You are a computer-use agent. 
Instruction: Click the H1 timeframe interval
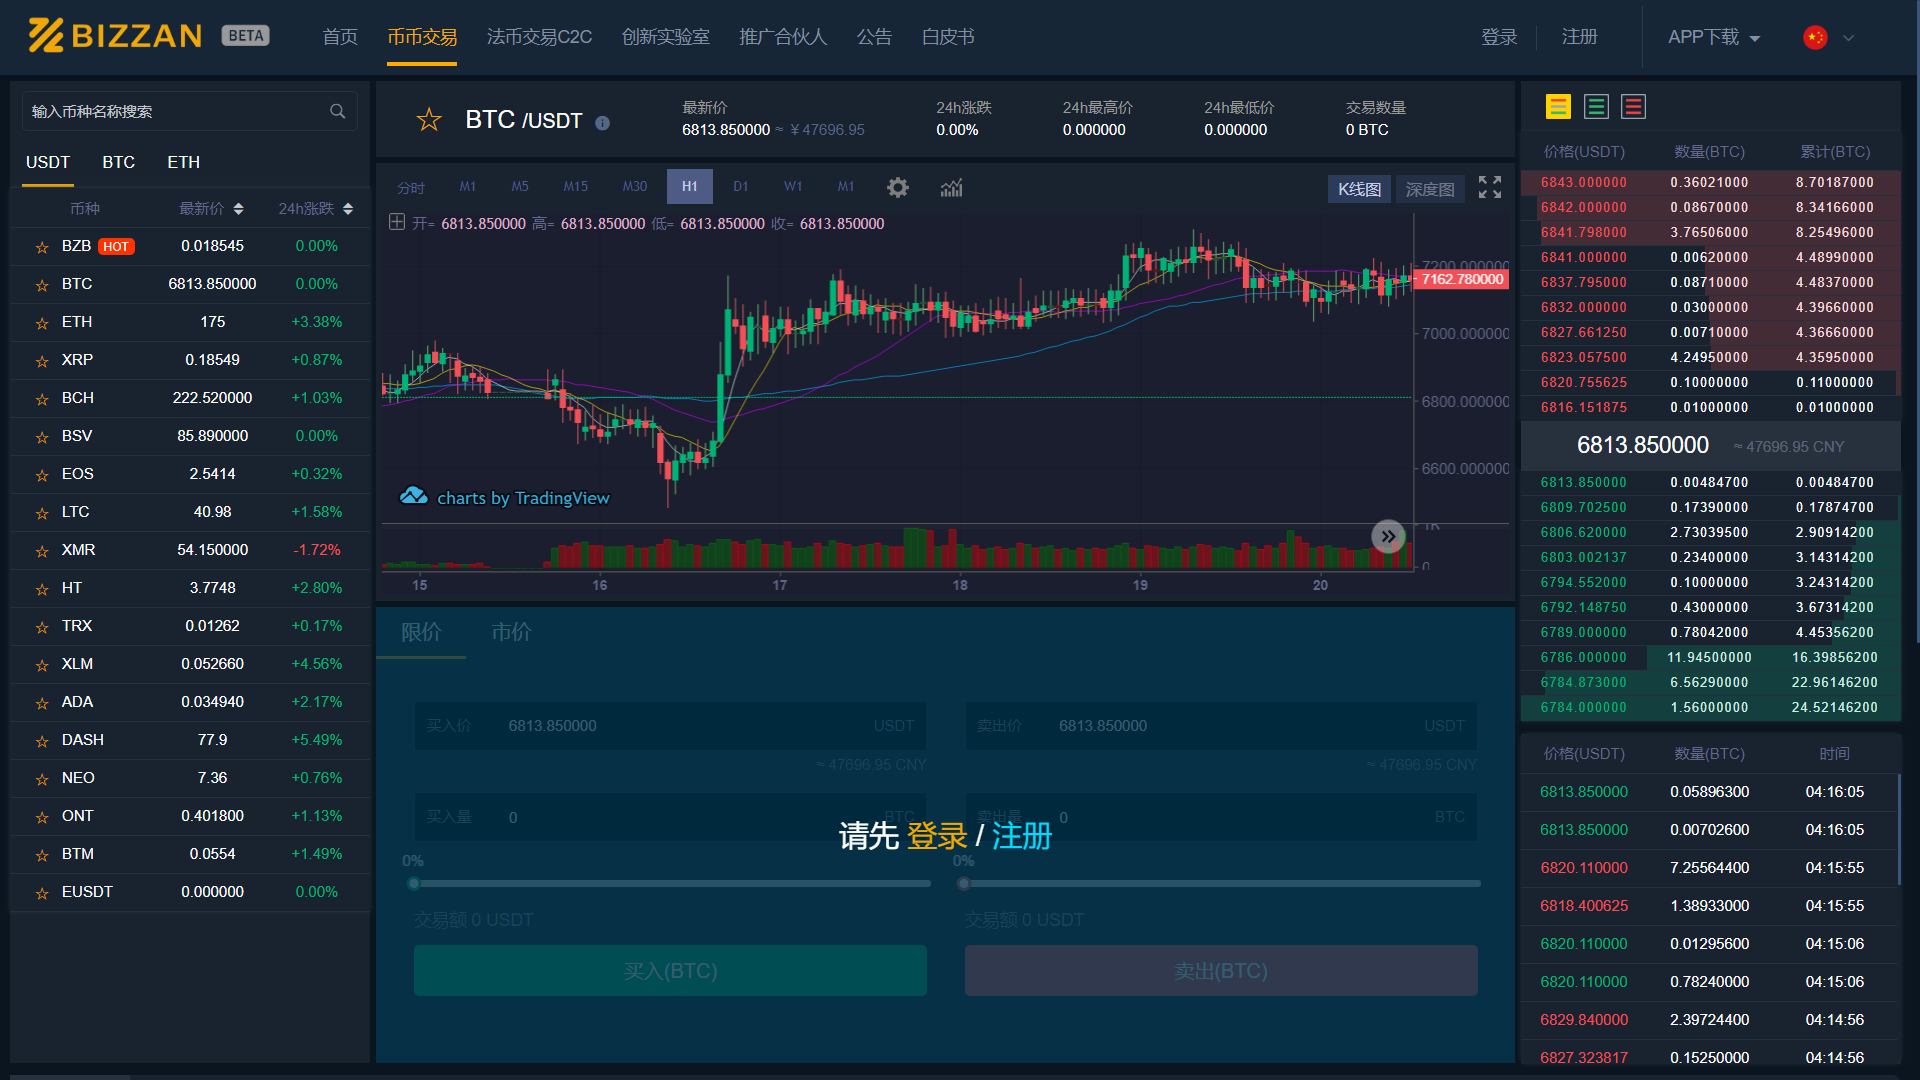(x=689, y=186)
